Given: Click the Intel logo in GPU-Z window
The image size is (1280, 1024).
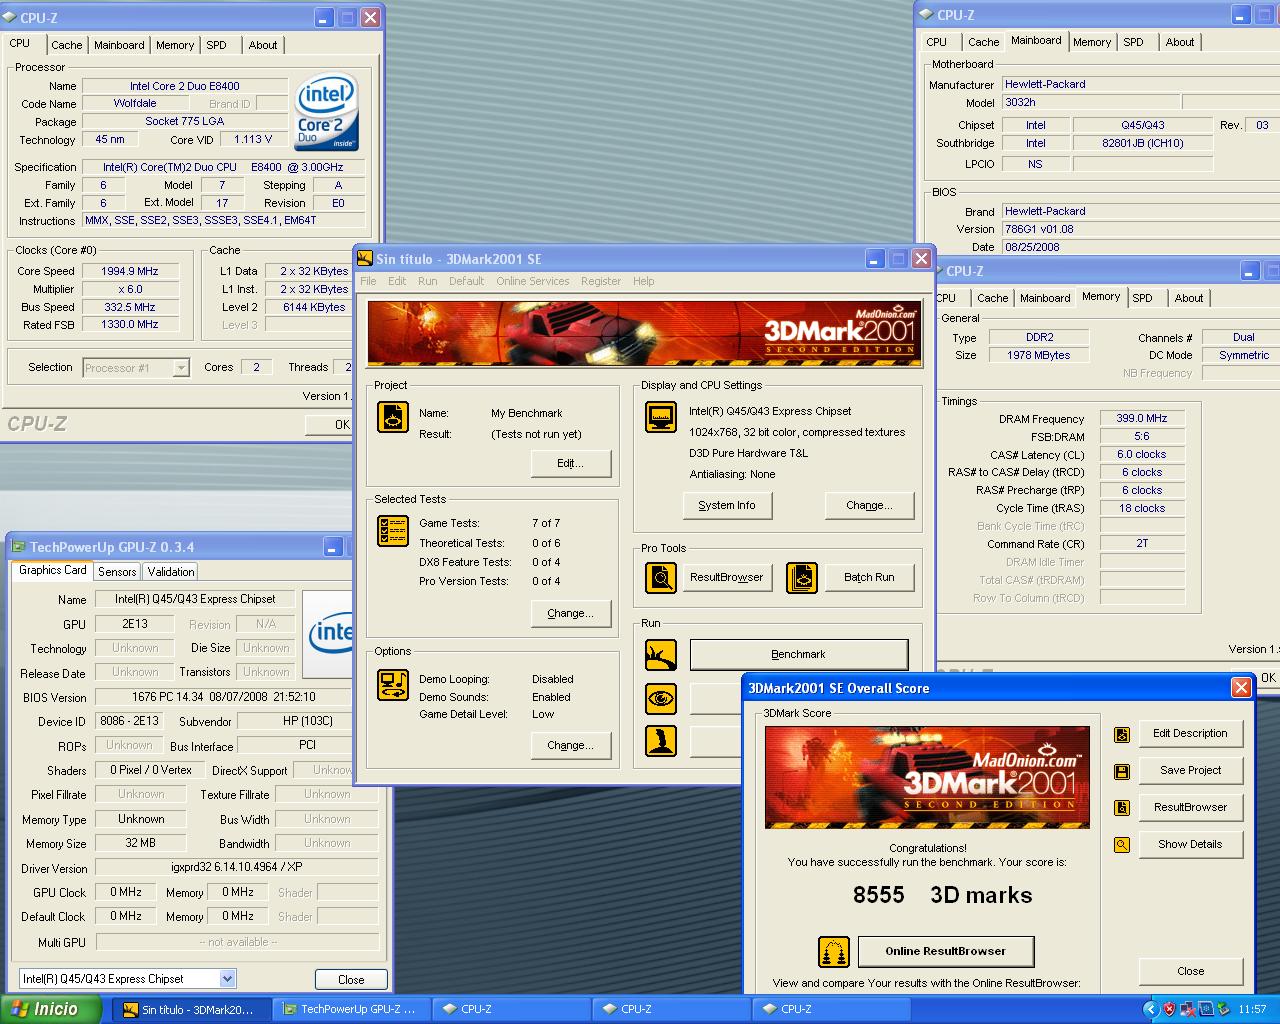Looking at the screenshot, I should [327, 635].
